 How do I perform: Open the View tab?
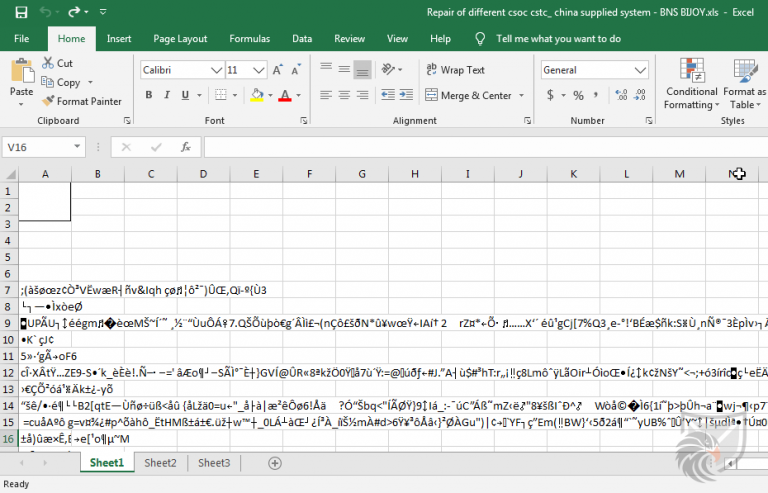click(x=397, y=39)
